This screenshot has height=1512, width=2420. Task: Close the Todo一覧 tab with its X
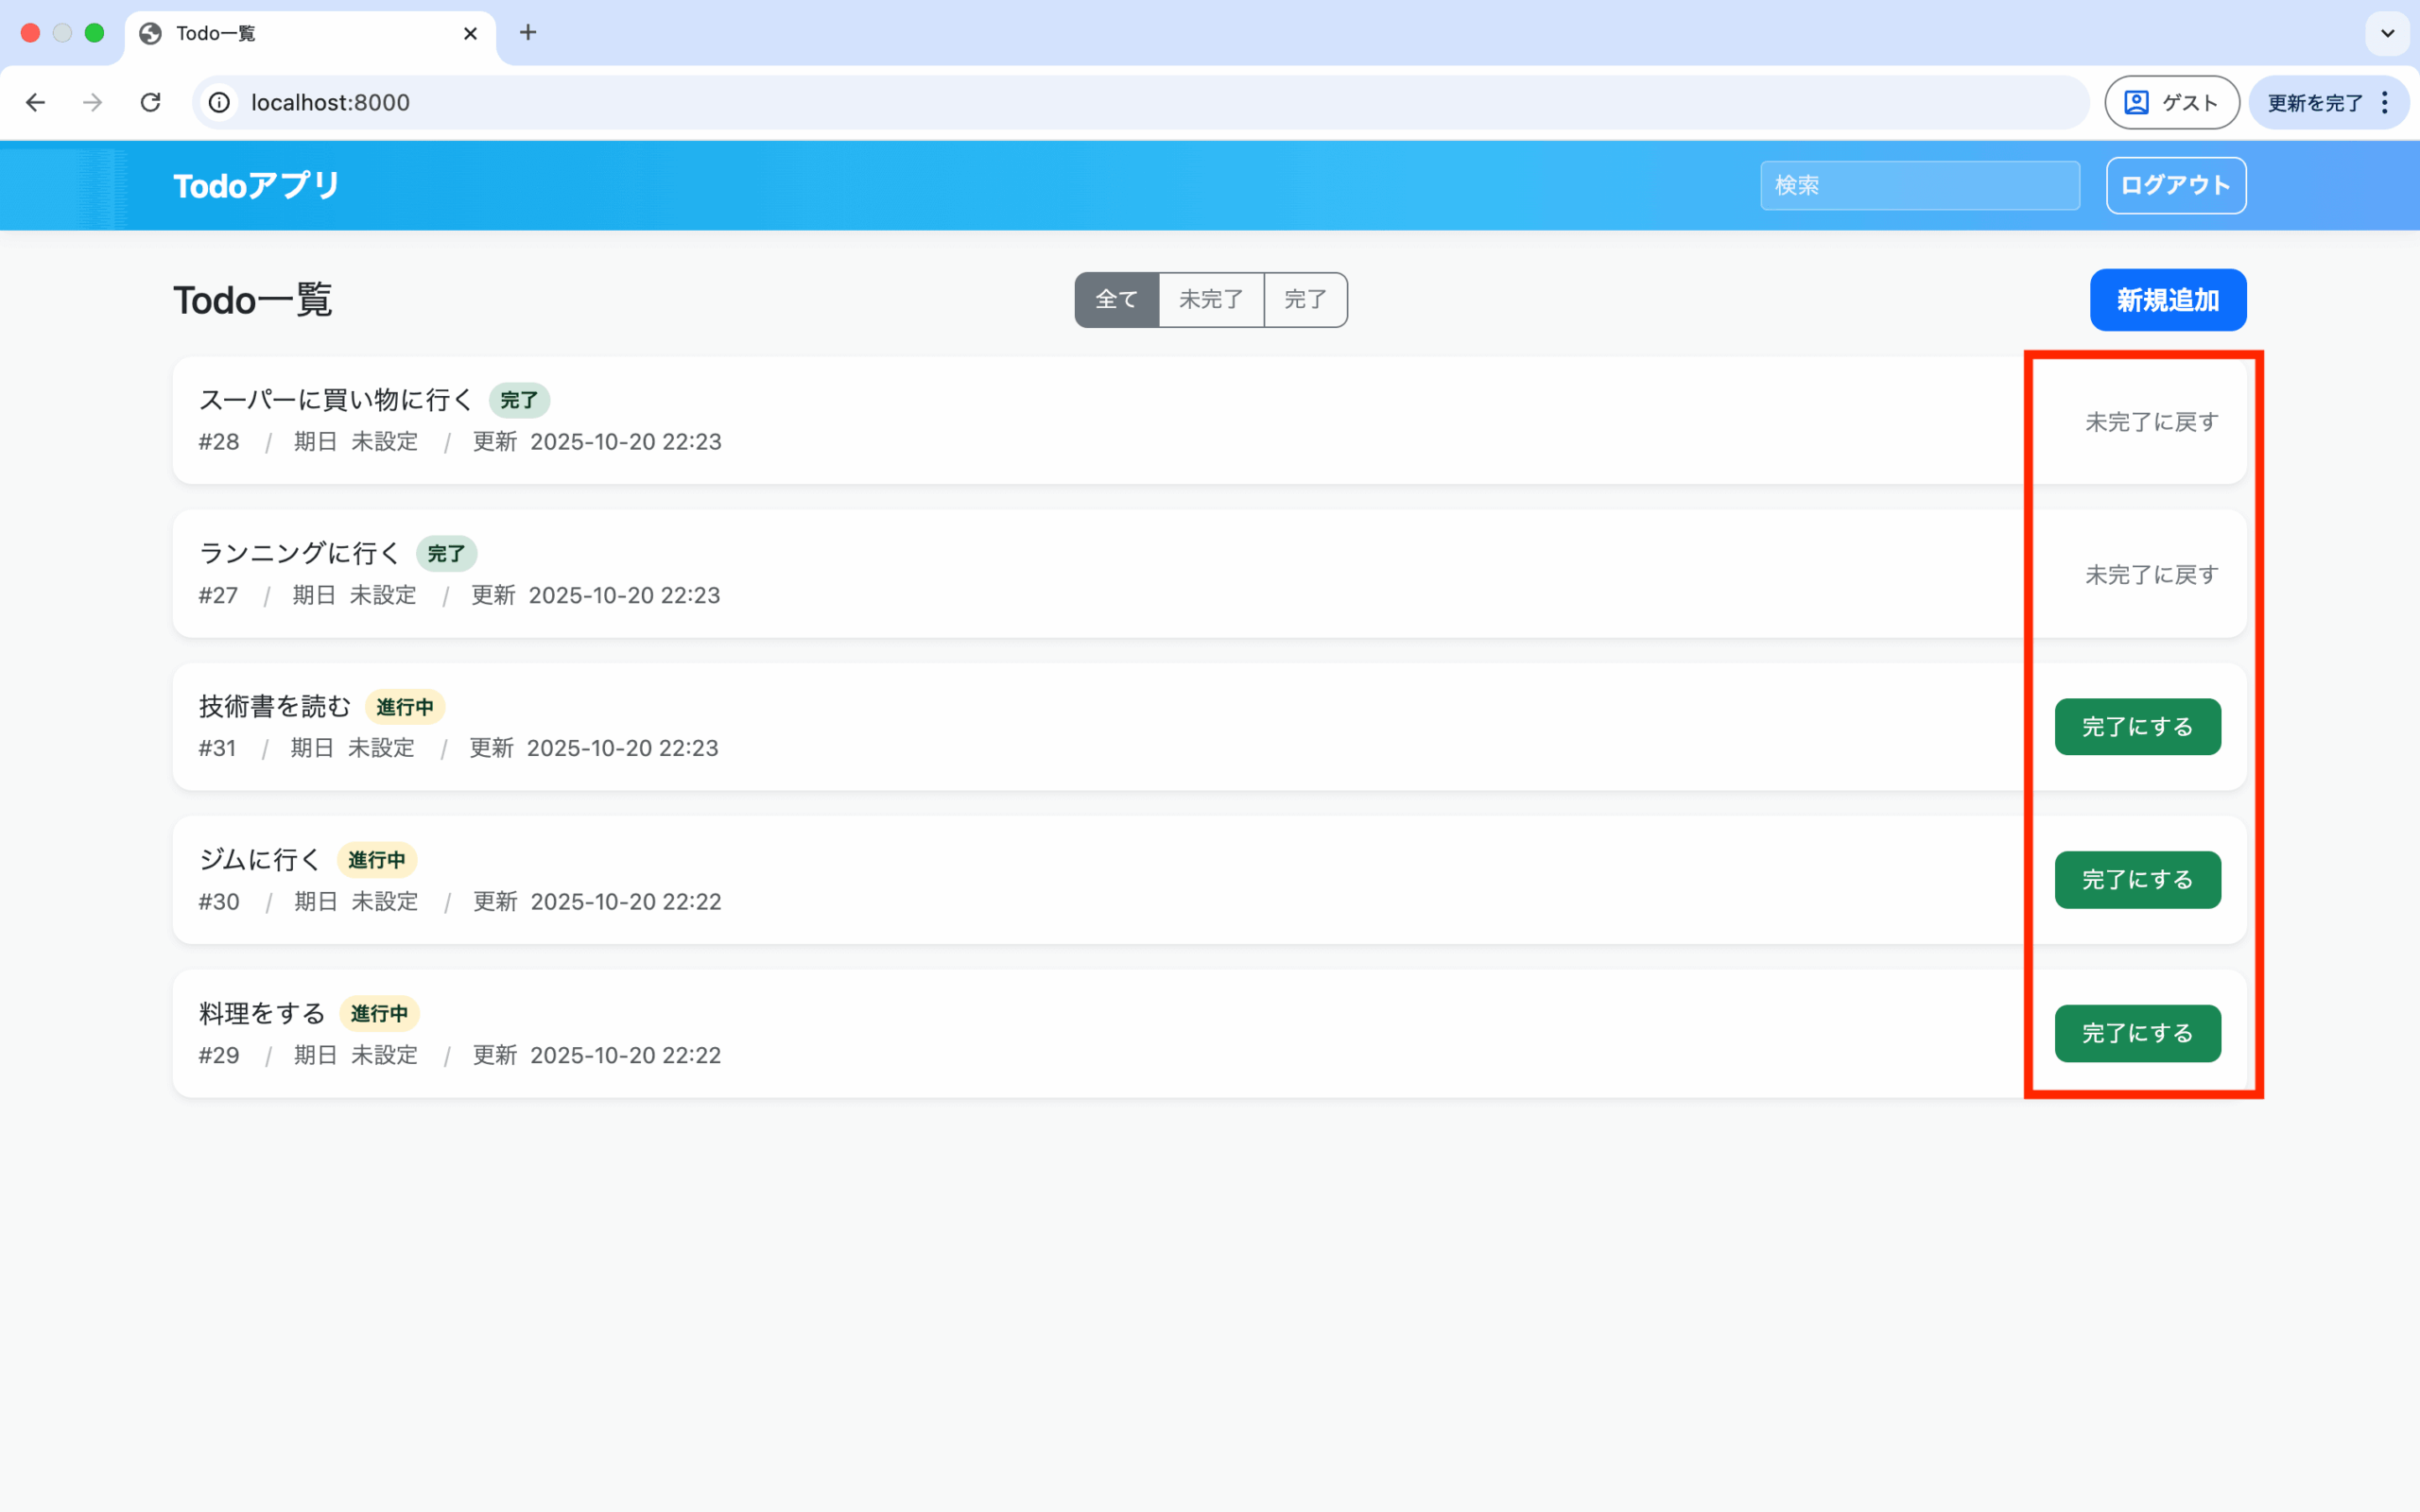[470, 33]
